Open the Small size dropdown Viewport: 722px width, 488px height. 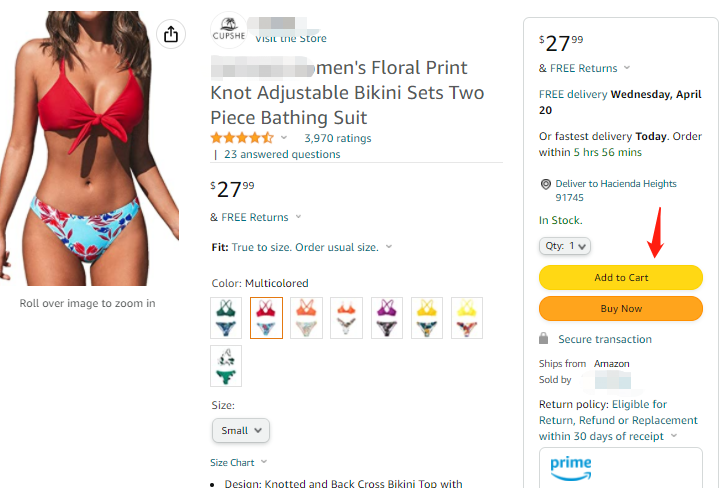click(x=241, y=430)
